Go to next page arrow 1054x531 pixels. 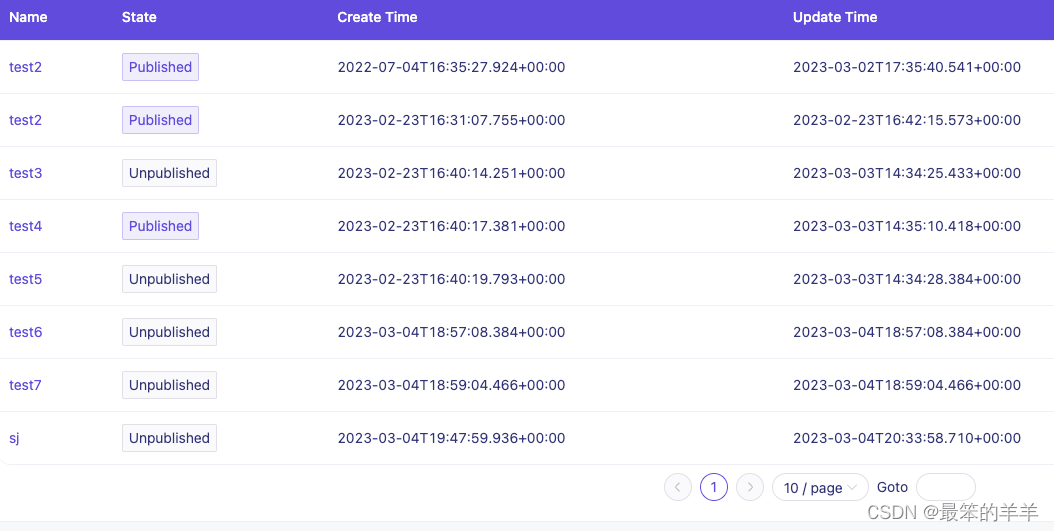tap(750, 487)
